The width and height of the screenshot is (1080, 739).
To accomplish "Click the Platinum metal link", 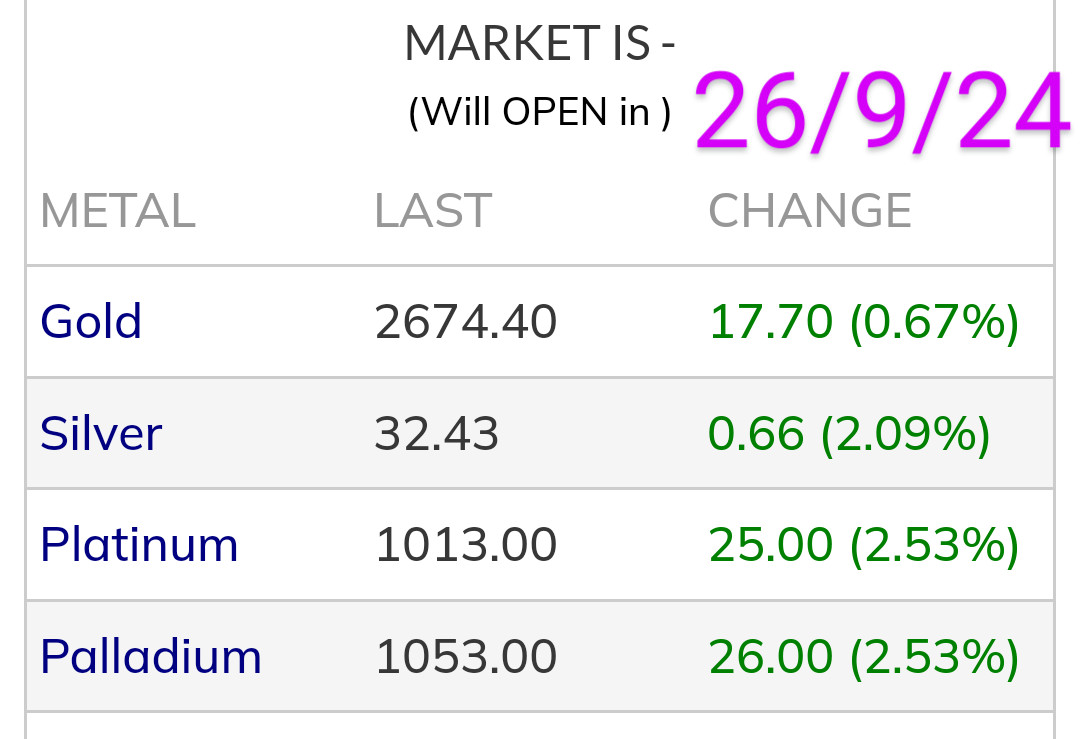I will coord(139,545).
